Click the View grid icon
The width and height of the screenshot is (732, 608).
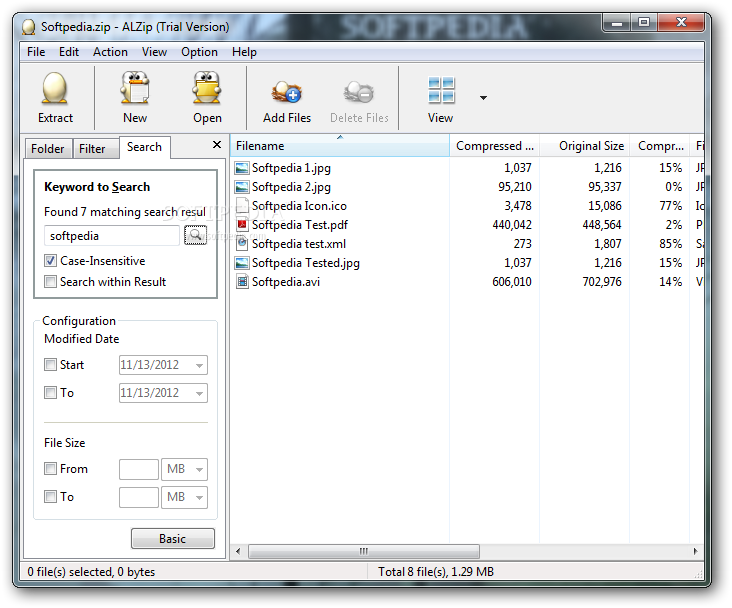[x=441, y=90]
